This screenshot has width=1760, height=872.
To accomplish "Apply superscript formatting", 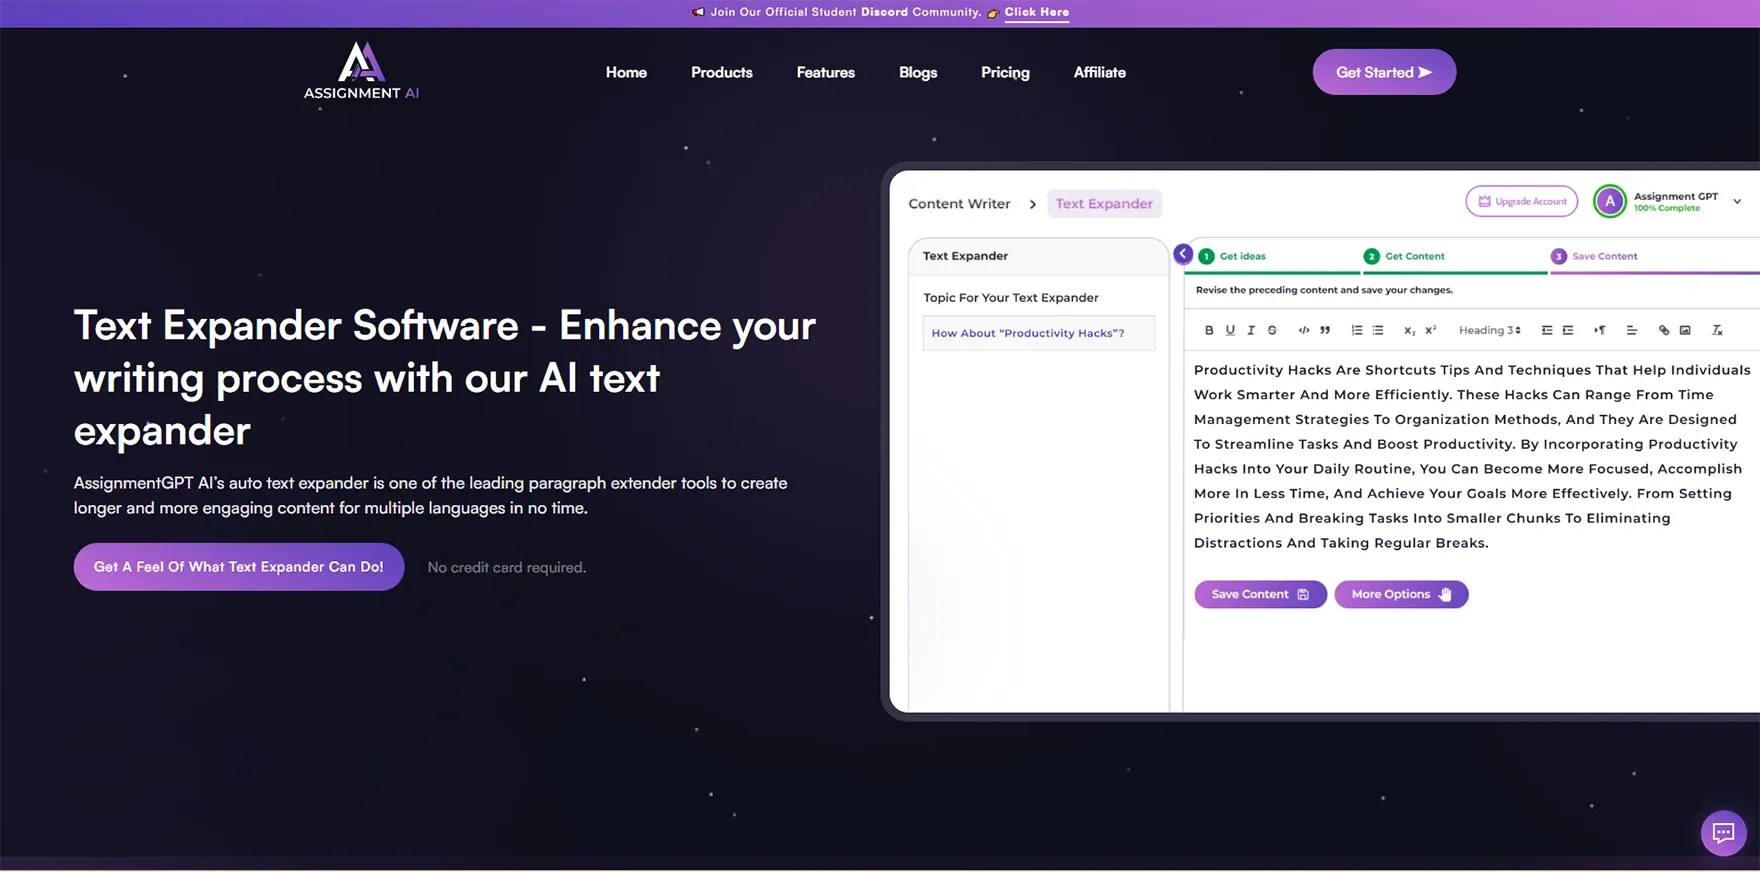I will tap(1431, 330).
